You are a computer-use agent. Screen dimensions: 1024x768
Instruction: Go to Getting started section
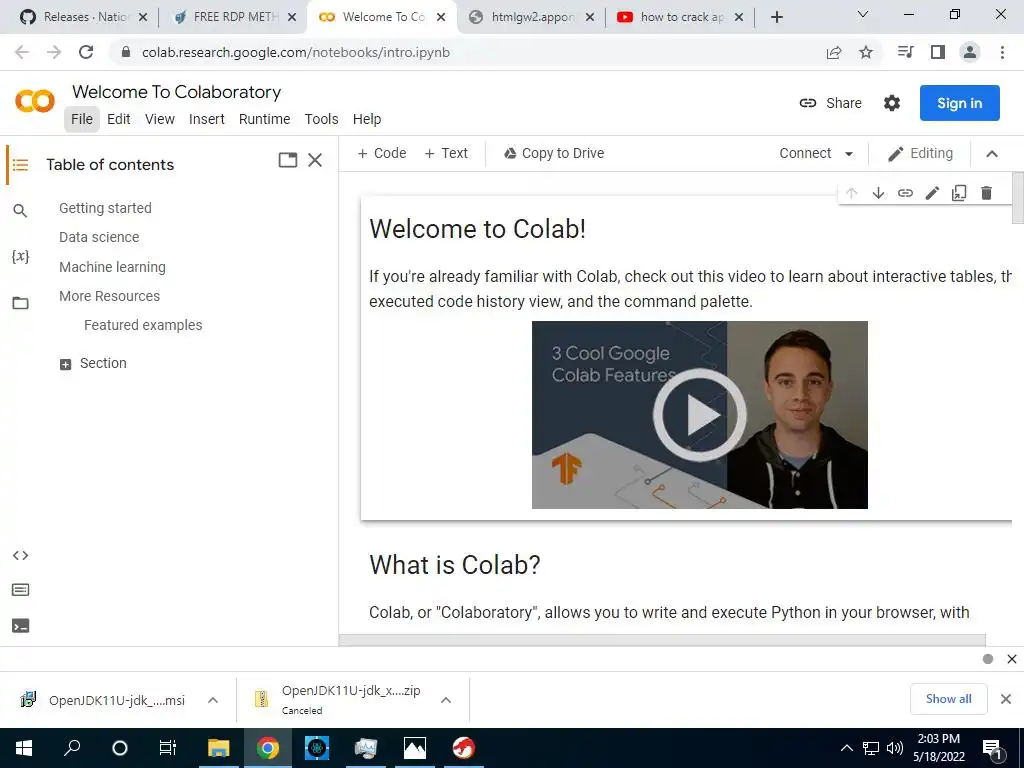click(105, 208)
